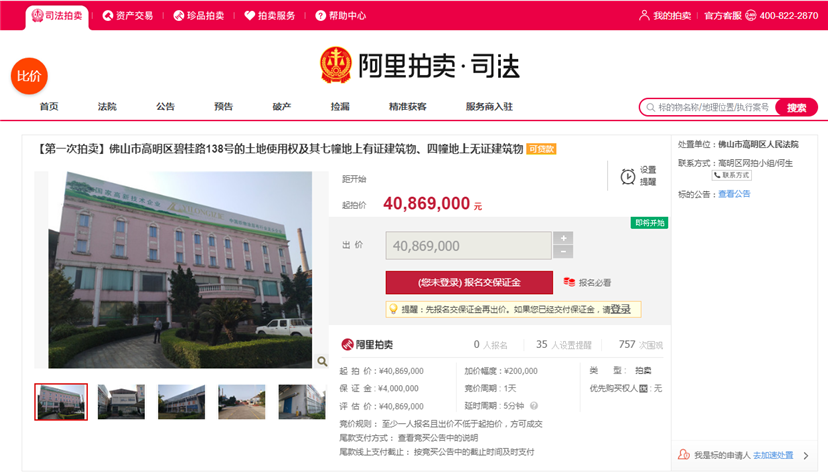Click the lightbulb 提醒 icon
The height and width of the screenshot is (476, 828).
tap(393, 309)
